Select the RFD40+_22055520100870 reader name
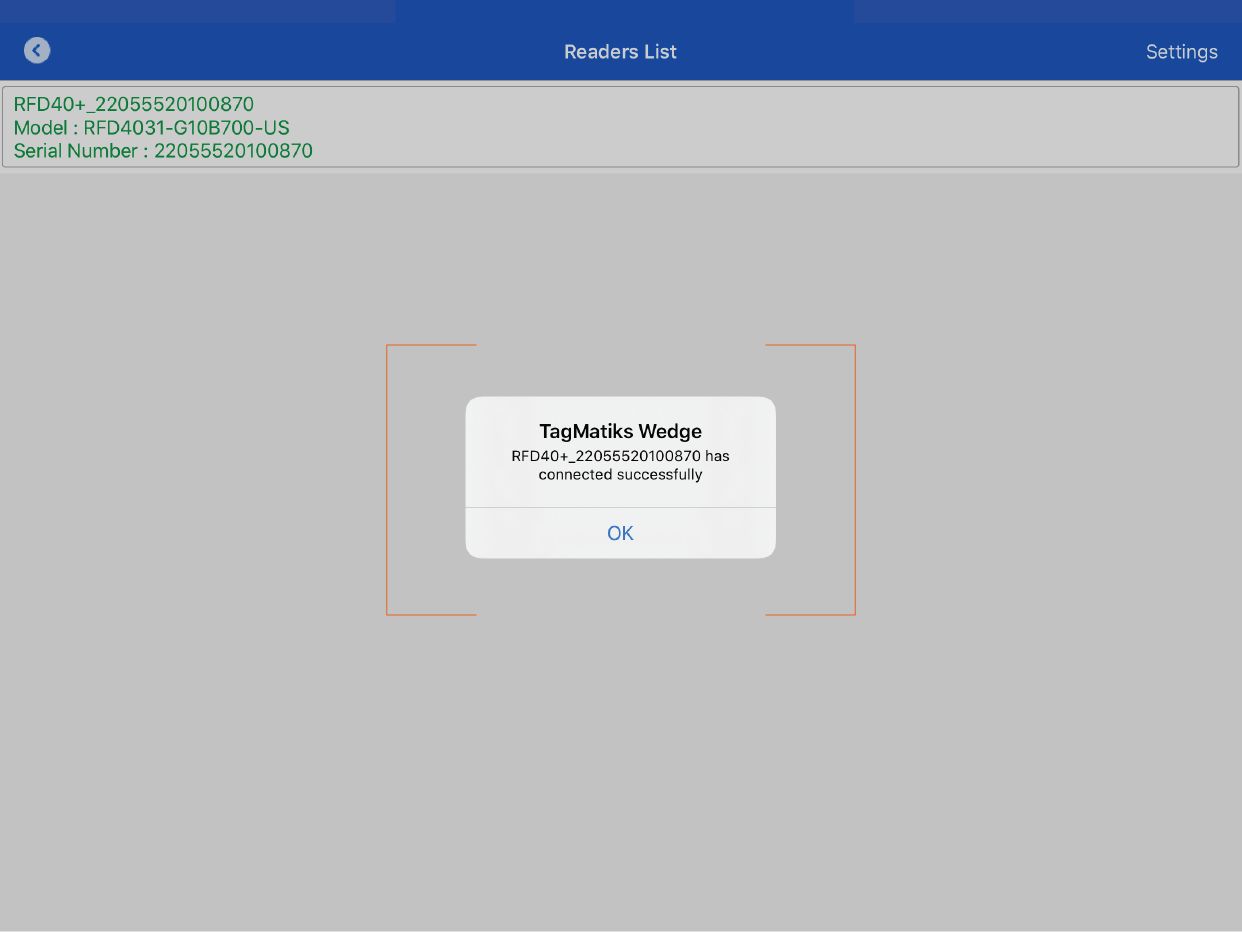Image resolution: width=1242 pixels, height=934 pixels. (x=134, y=104)
